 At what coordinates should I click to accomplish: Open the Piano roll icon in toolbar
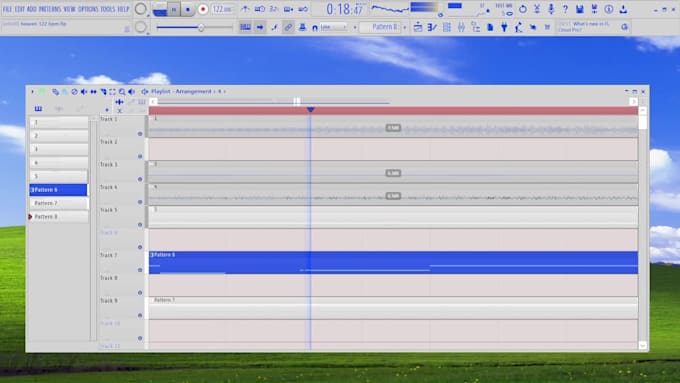[432, 27]
